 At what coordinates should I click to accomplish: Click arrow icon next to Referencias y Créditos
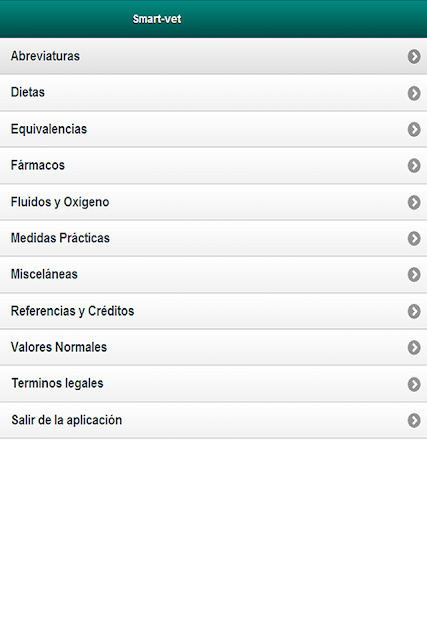[x=414, y=311]
